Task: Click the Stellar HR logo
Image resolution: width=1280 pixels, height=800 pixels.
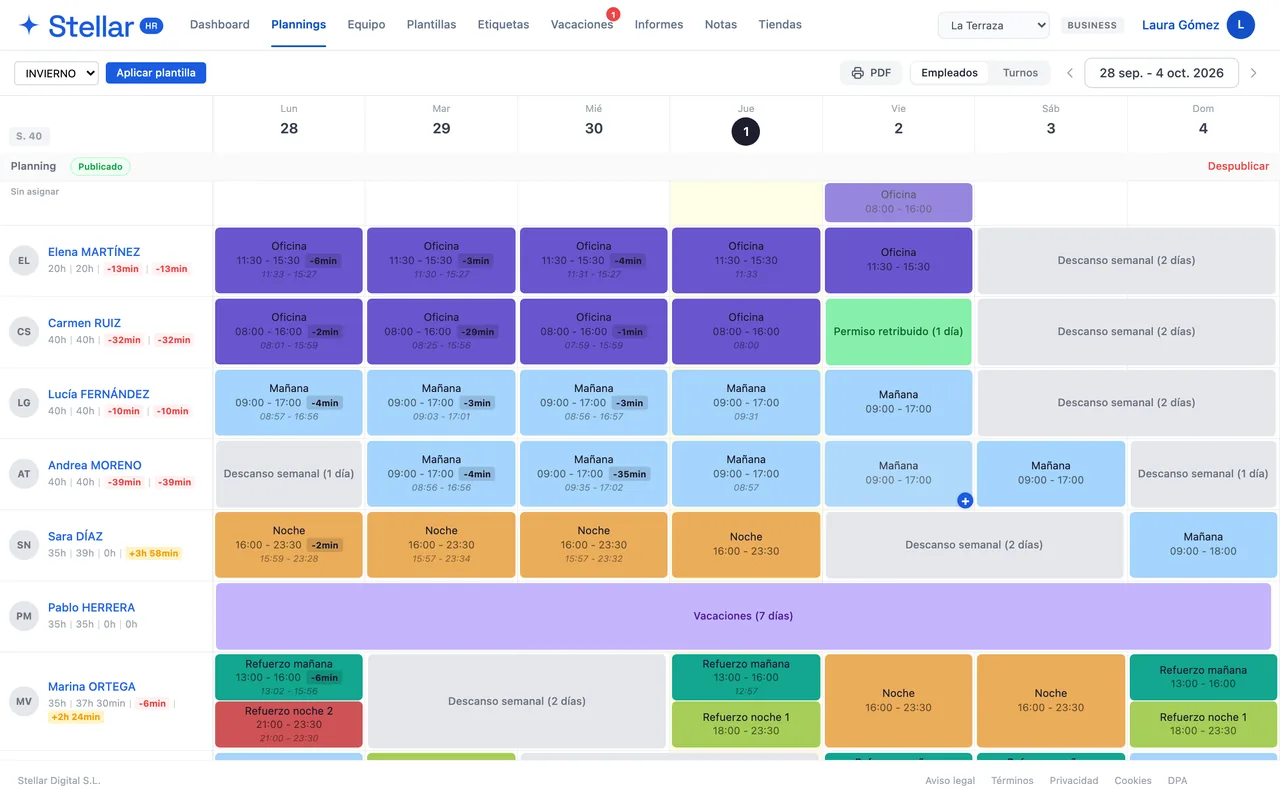Action: pos(91,26)
